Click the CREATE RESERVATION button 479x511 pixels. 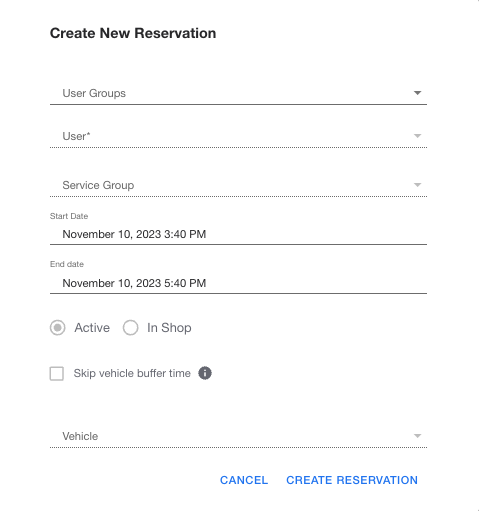pos(352,480)
